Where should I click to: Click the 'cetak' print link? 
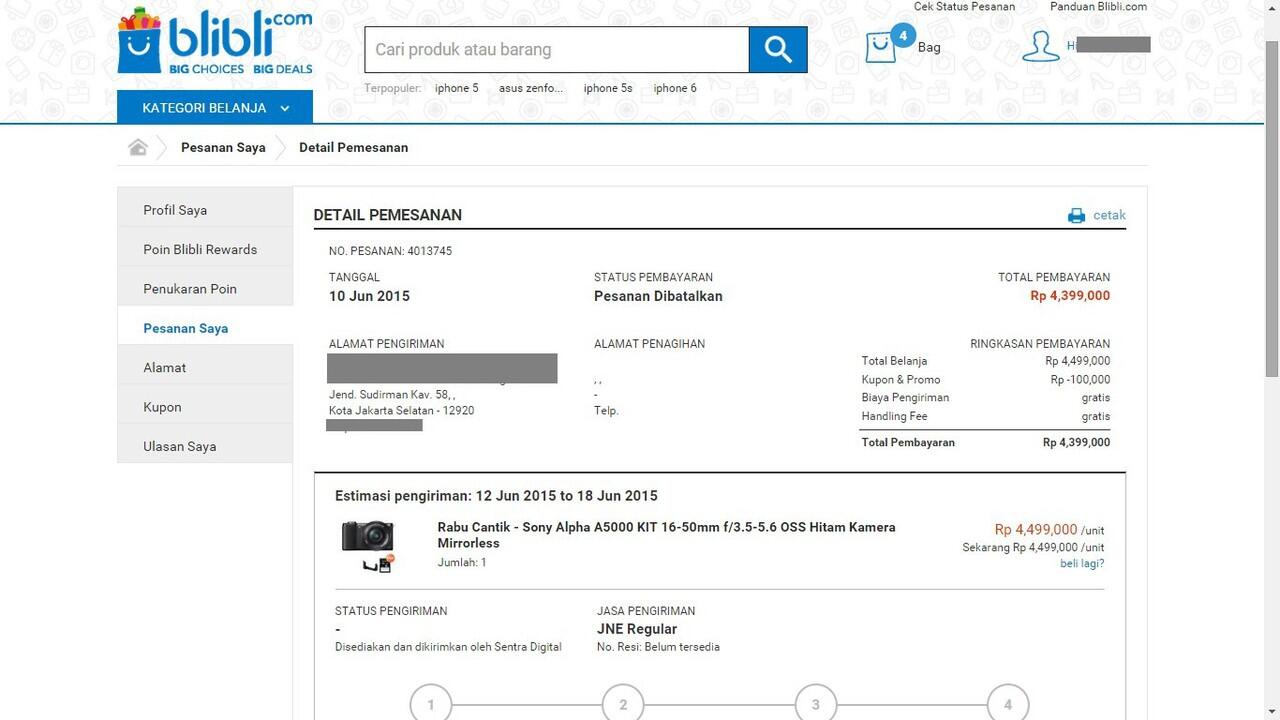coord(1109,215)
